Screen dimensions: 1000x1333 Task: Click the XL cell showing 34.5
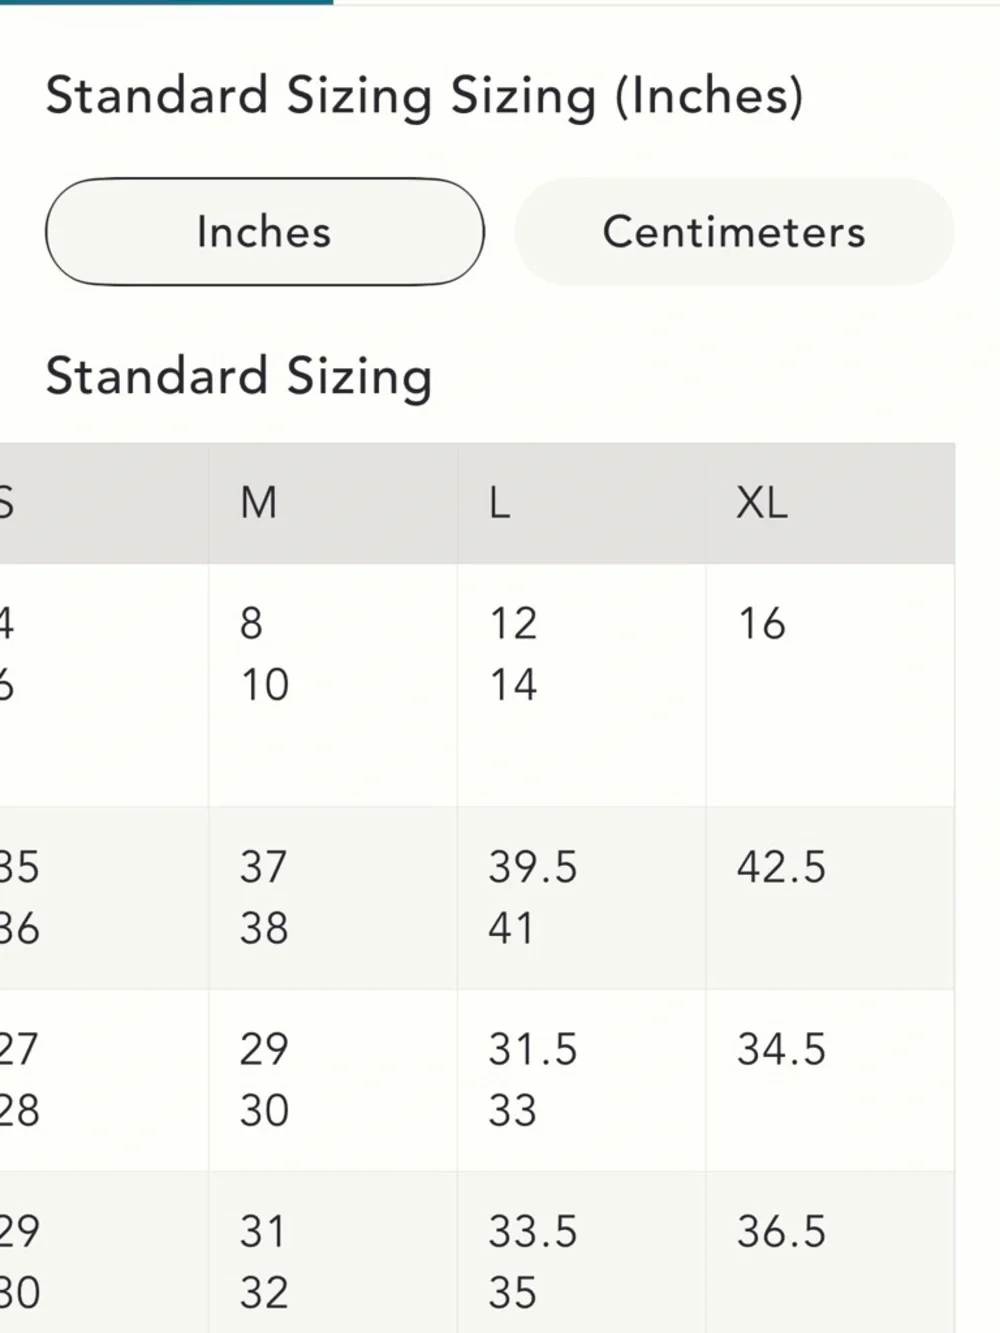click(x=831, y=1080)
